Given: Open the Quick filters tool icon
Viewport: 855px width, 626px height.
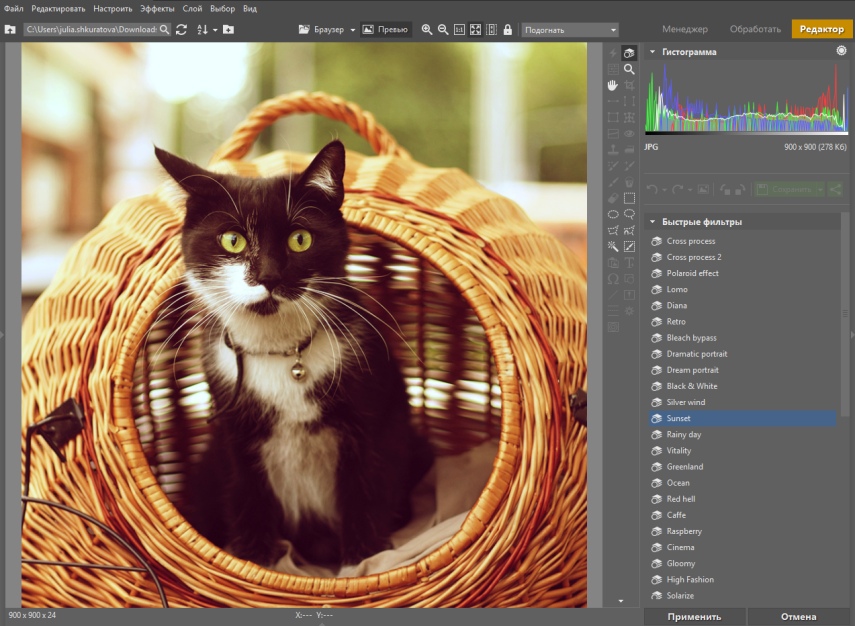Looking at the screenshot, I should tap(629, 53).
